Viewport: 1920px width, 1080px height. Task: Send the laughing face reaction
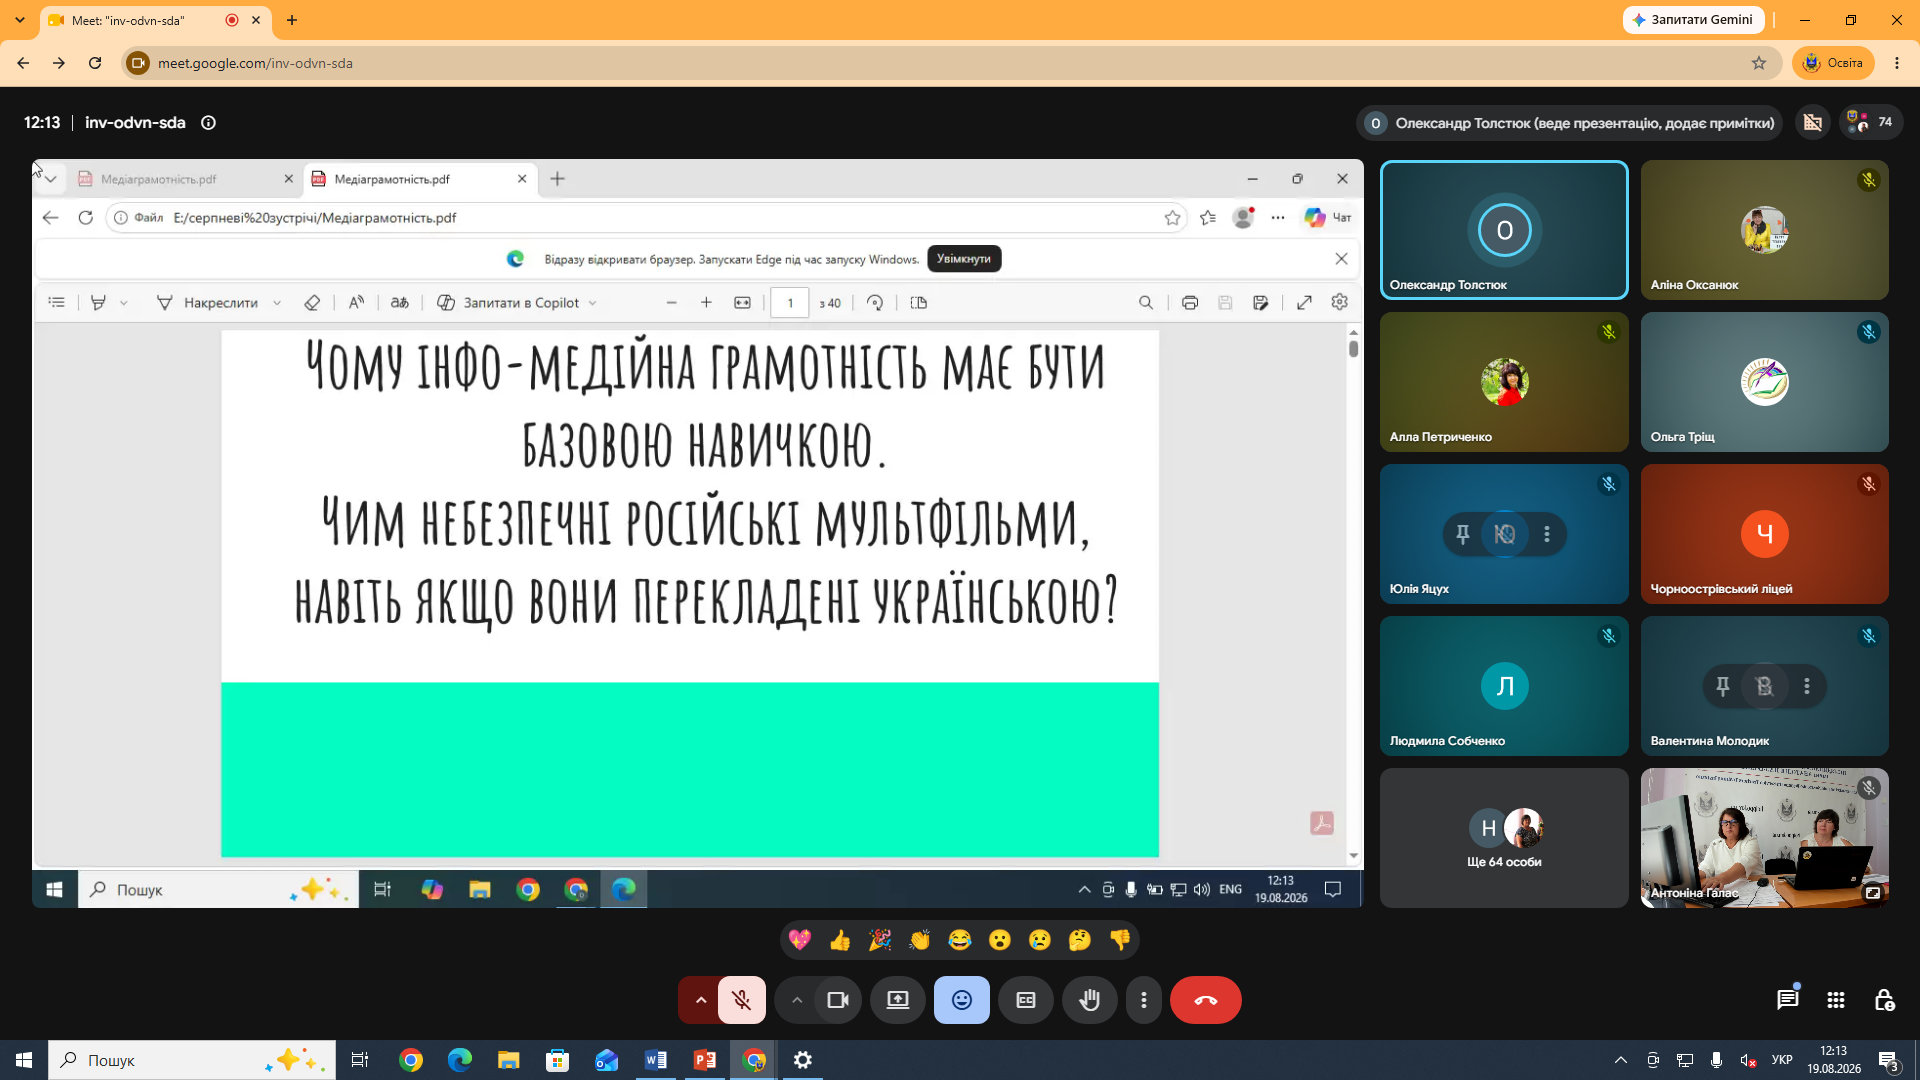(960, 940)
